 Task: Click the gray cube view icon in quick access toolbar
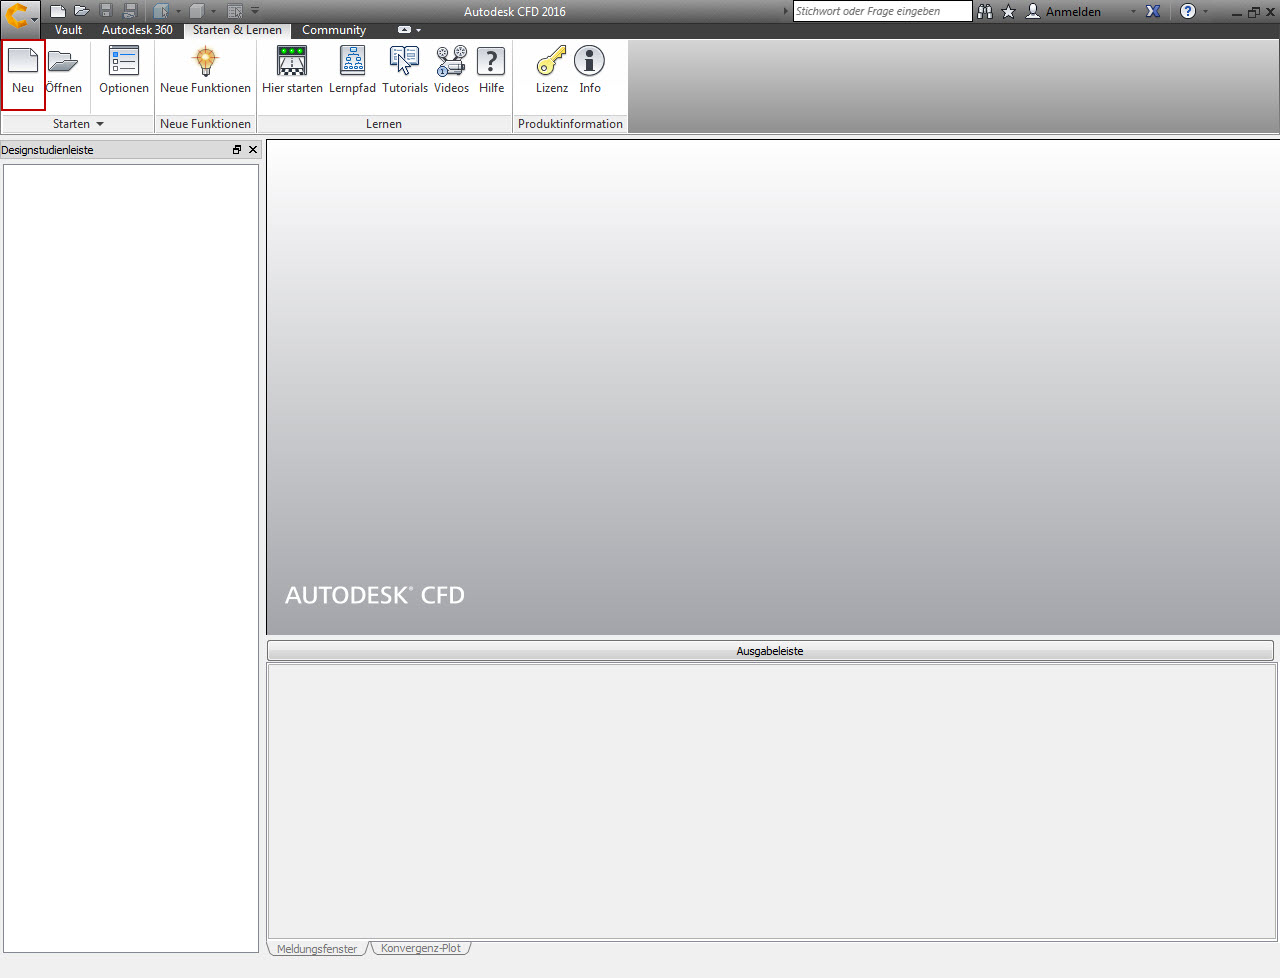pos(197,11)
